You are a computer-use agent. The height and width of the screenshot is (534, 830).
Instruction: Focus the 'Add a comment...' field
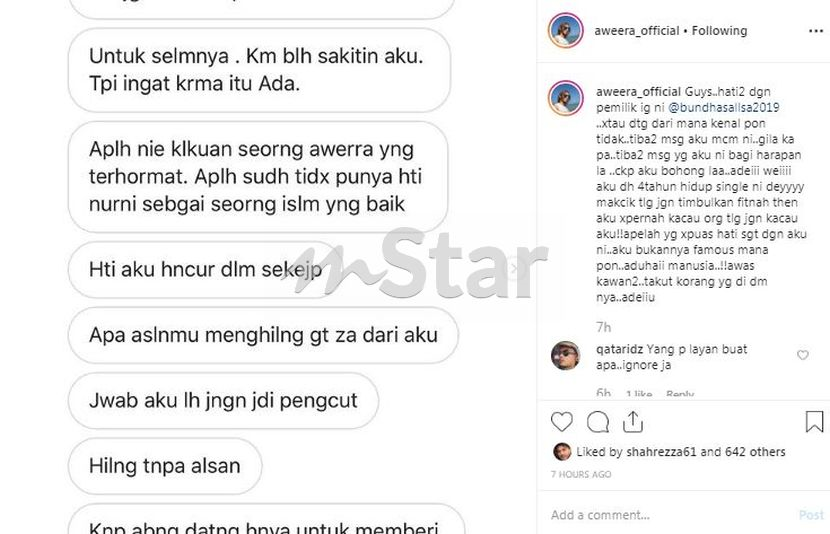coord(672,515)
